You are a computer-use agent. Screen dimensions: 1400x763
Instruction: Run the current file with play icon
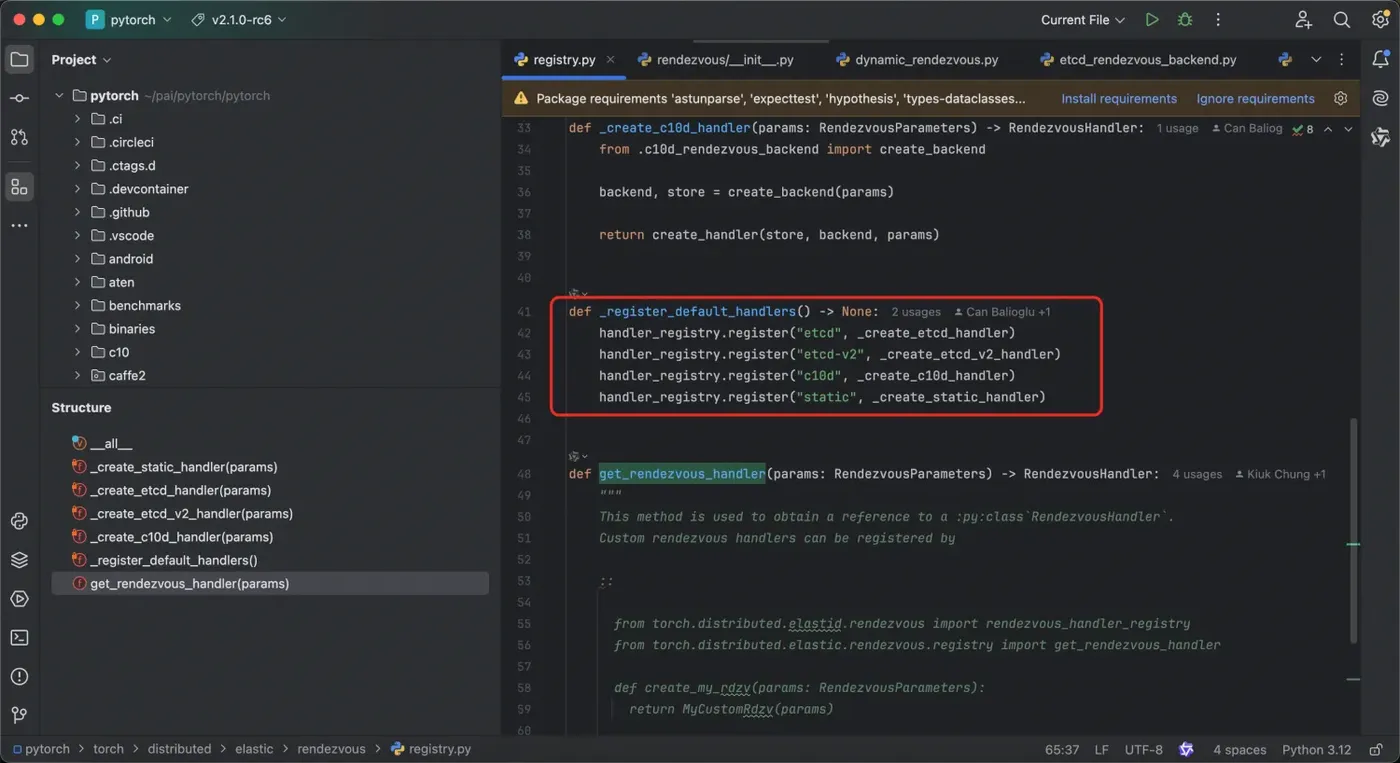(1152, 20)
